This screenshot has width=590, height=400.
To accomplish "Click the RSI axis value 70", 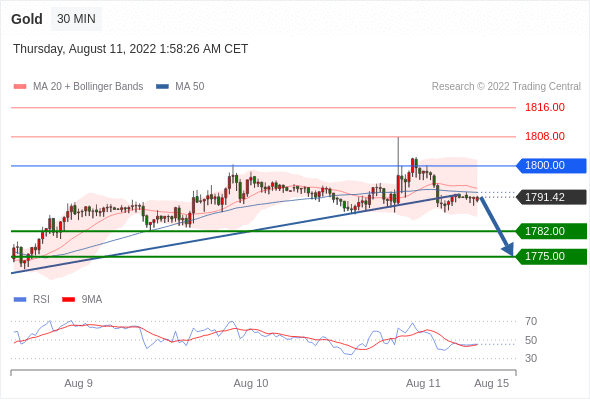I will 531,322.
